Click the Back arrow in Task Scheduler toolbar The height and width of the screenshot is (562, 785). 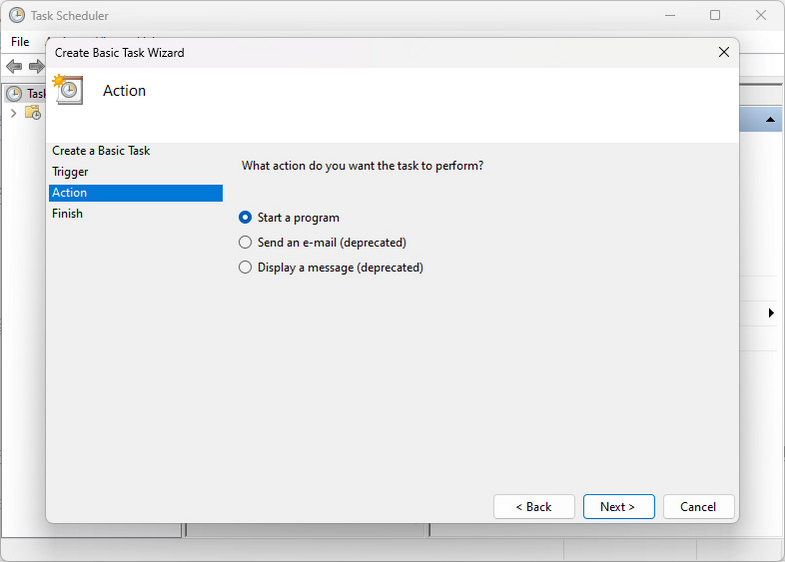pyautogui.click(x=14, y=66)
